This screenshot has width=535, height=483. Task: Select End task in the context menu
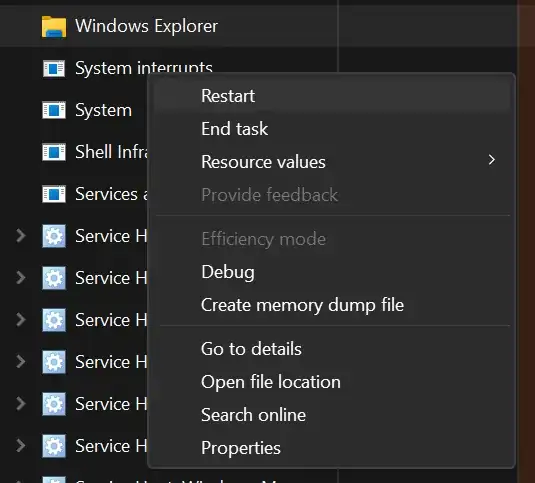(x=331, y=129)
